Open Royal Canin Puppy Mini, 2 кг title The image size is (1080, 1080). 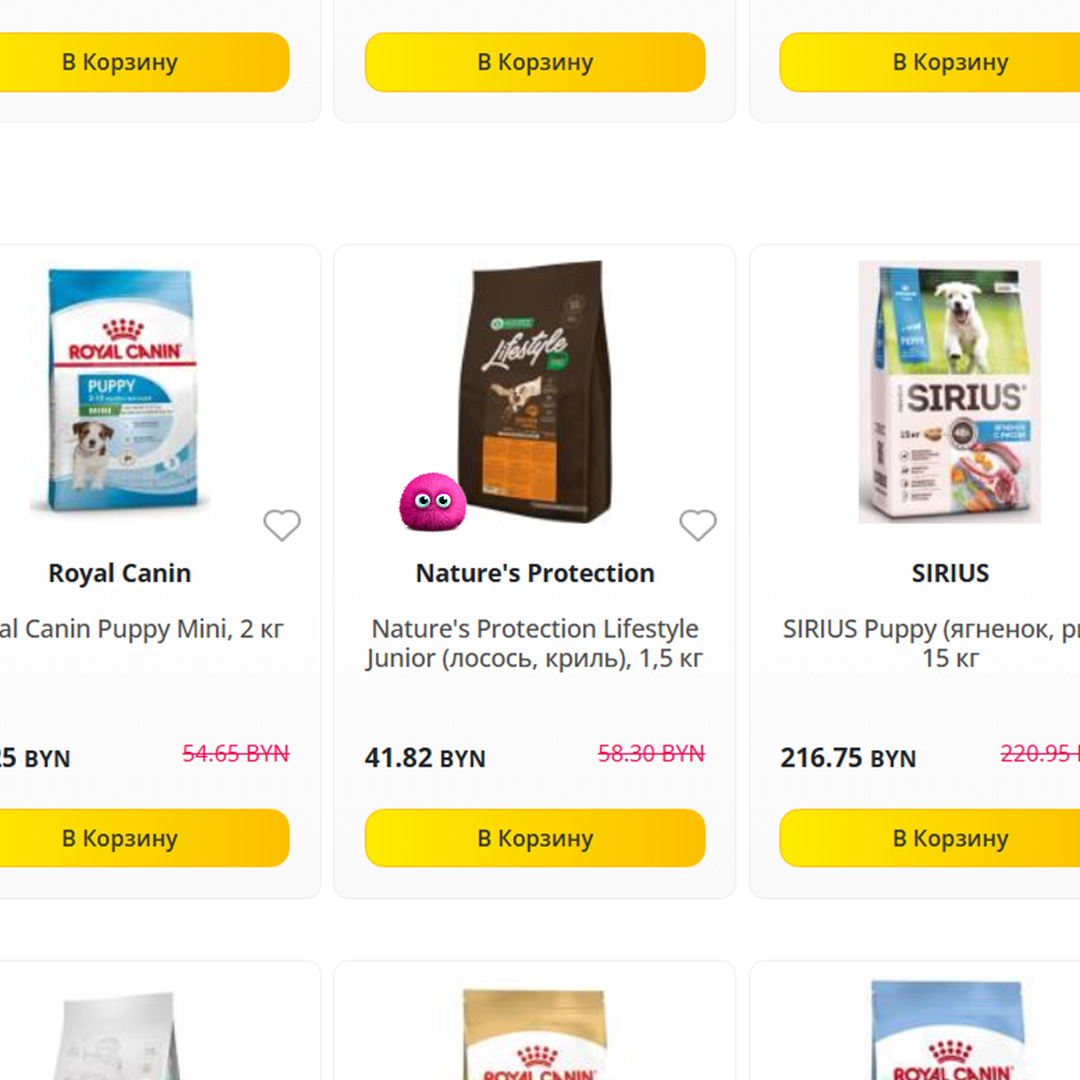coord(141,630)
